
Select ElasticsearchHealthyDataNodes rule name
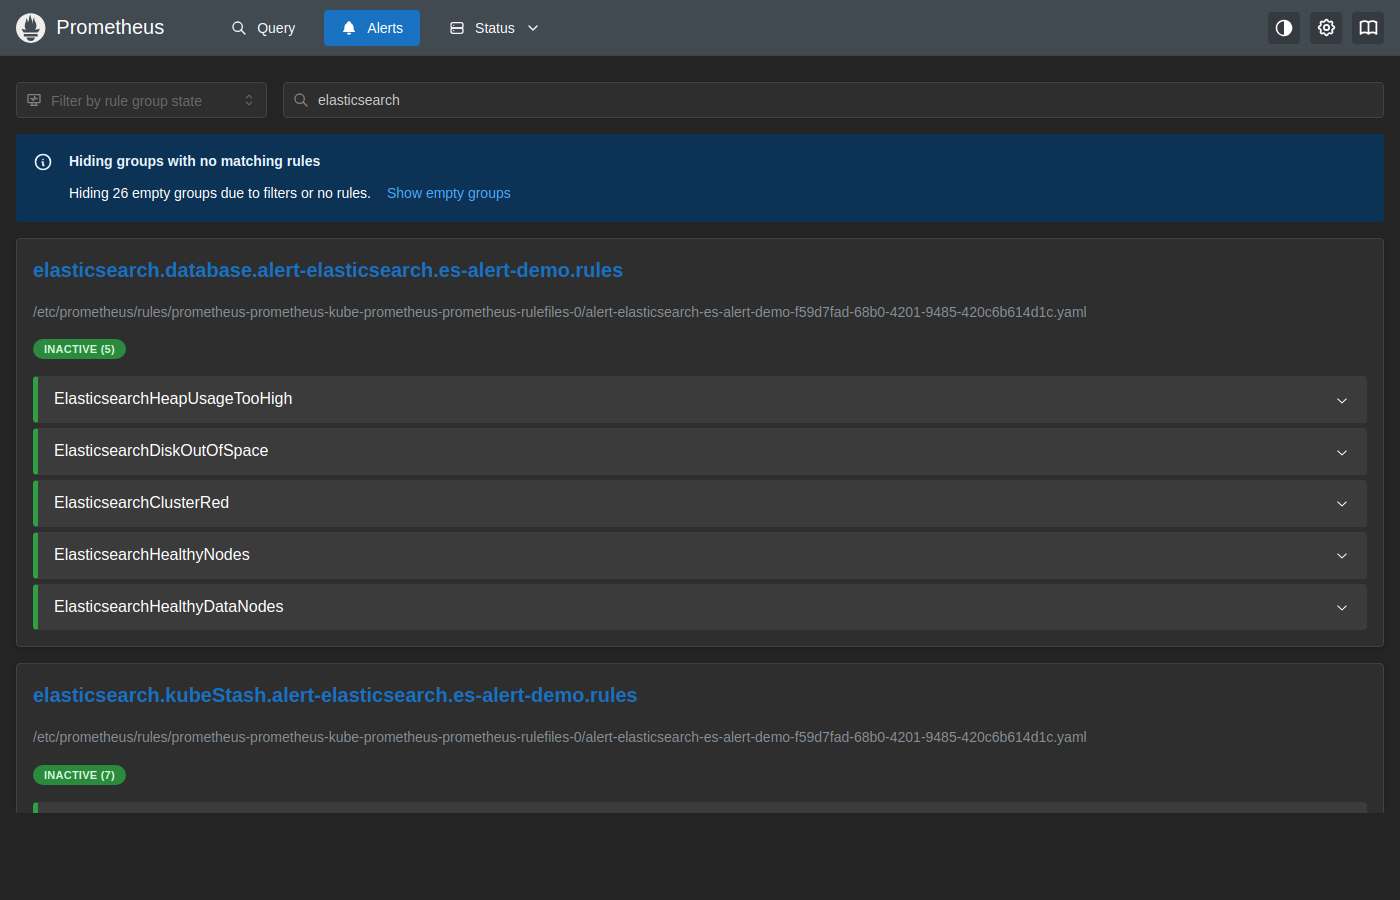169,607
